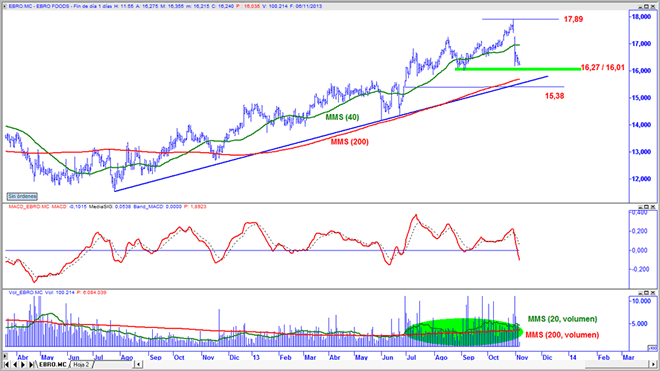The image size is (660, 371).
Task: Click the horizontal scrollbar right arrow
Action: pos(653,365)
